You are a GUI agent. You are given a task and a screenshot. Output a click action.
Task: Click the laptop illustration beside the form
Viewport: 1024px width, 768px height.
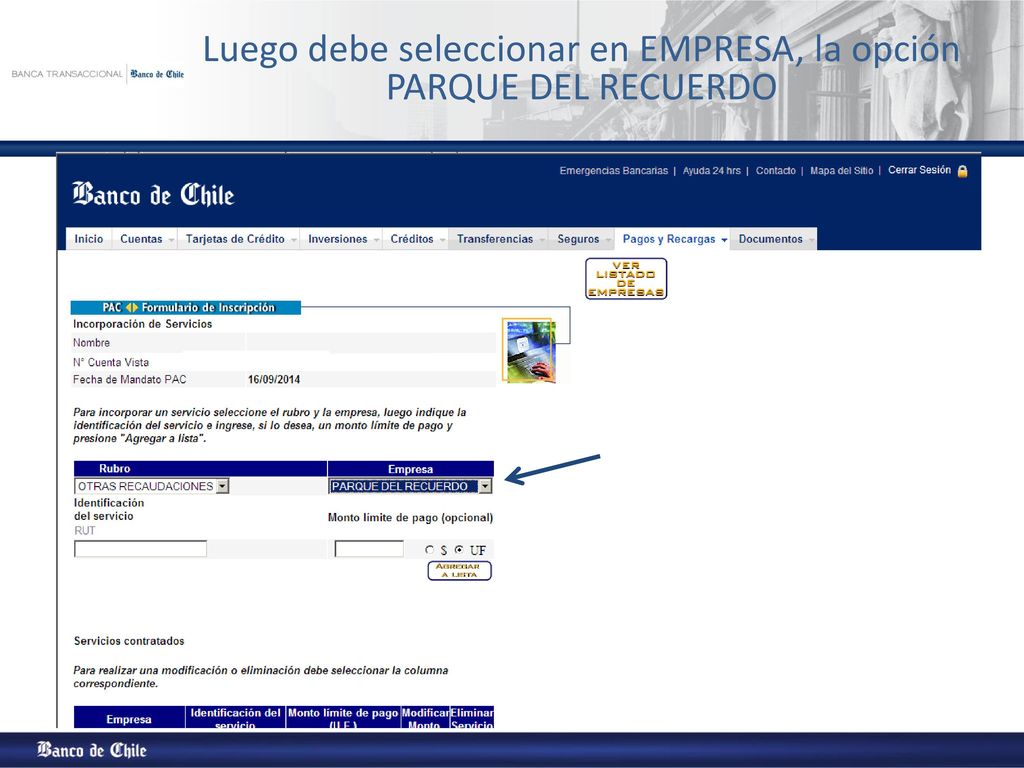[529, 350]
